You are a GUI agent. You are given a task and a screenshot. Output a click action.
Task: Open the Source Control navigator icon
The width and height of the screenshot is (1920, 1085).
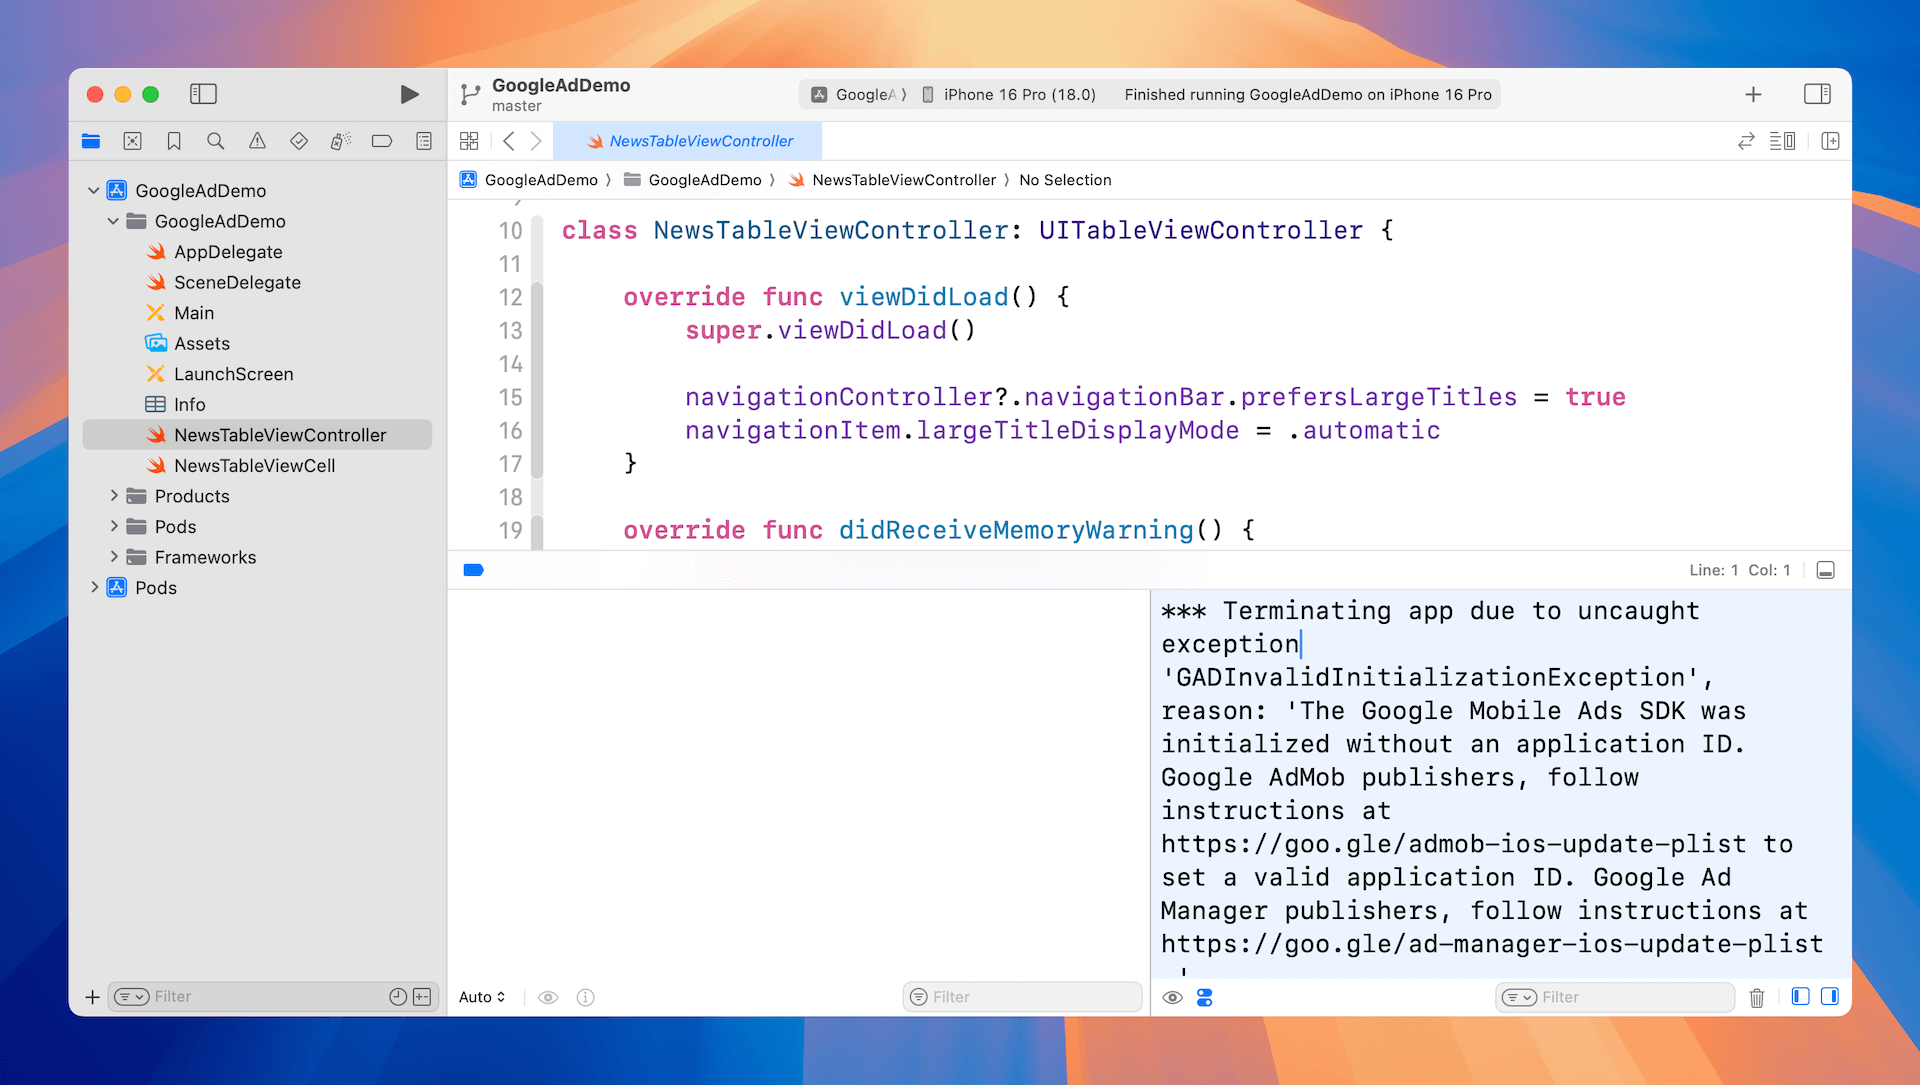click(x=132, y=141)
